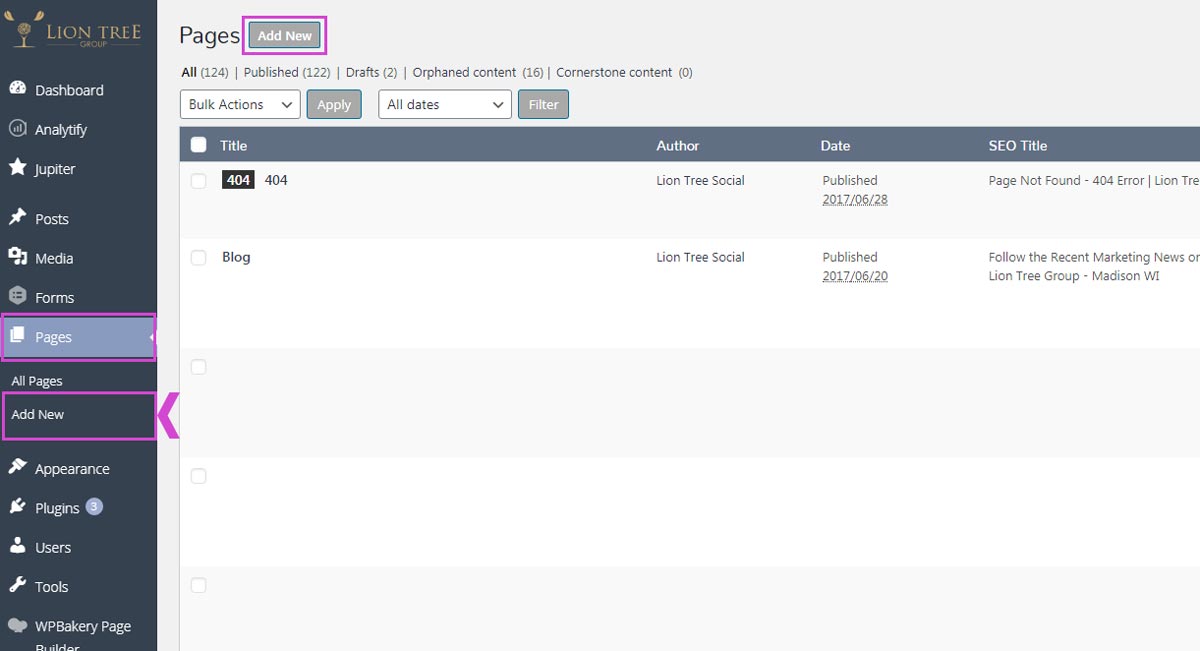Click the Posts pushpin icon

click(17, 218)
